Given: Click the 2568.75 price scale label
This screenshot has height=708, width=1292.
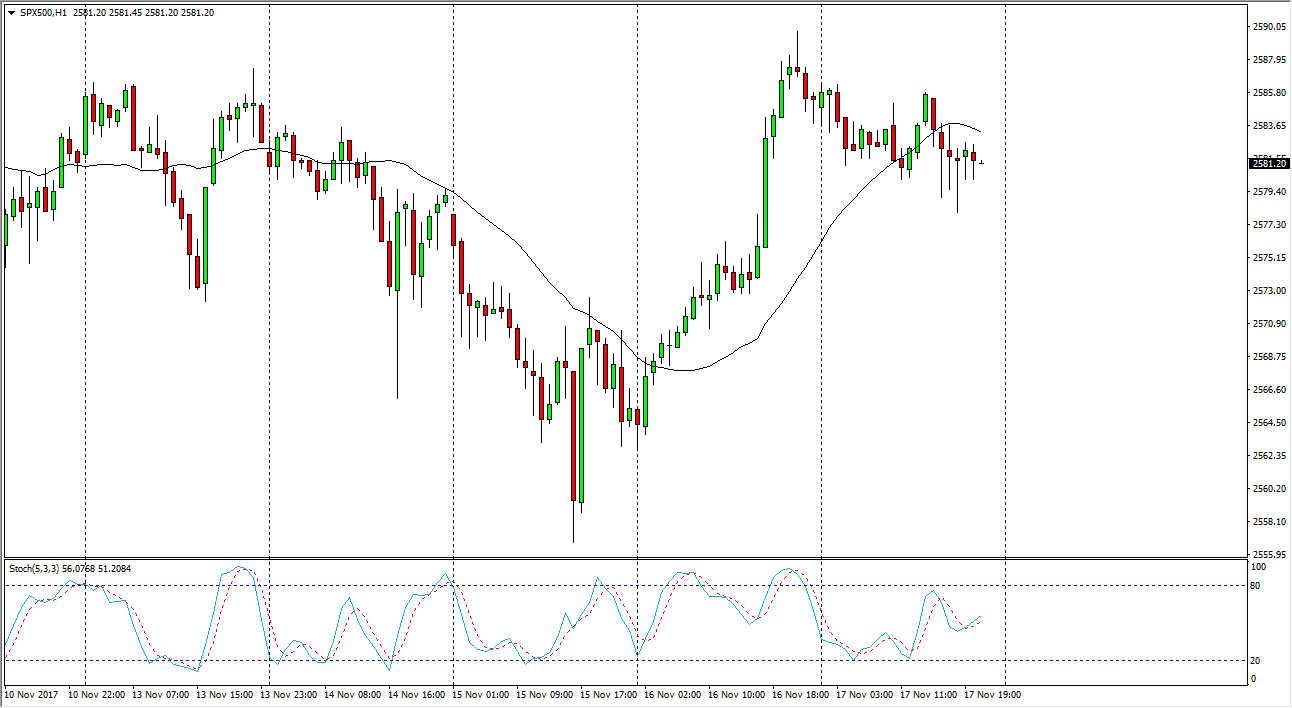Looking at the screenshot, I should click(x=1268, y=357).
